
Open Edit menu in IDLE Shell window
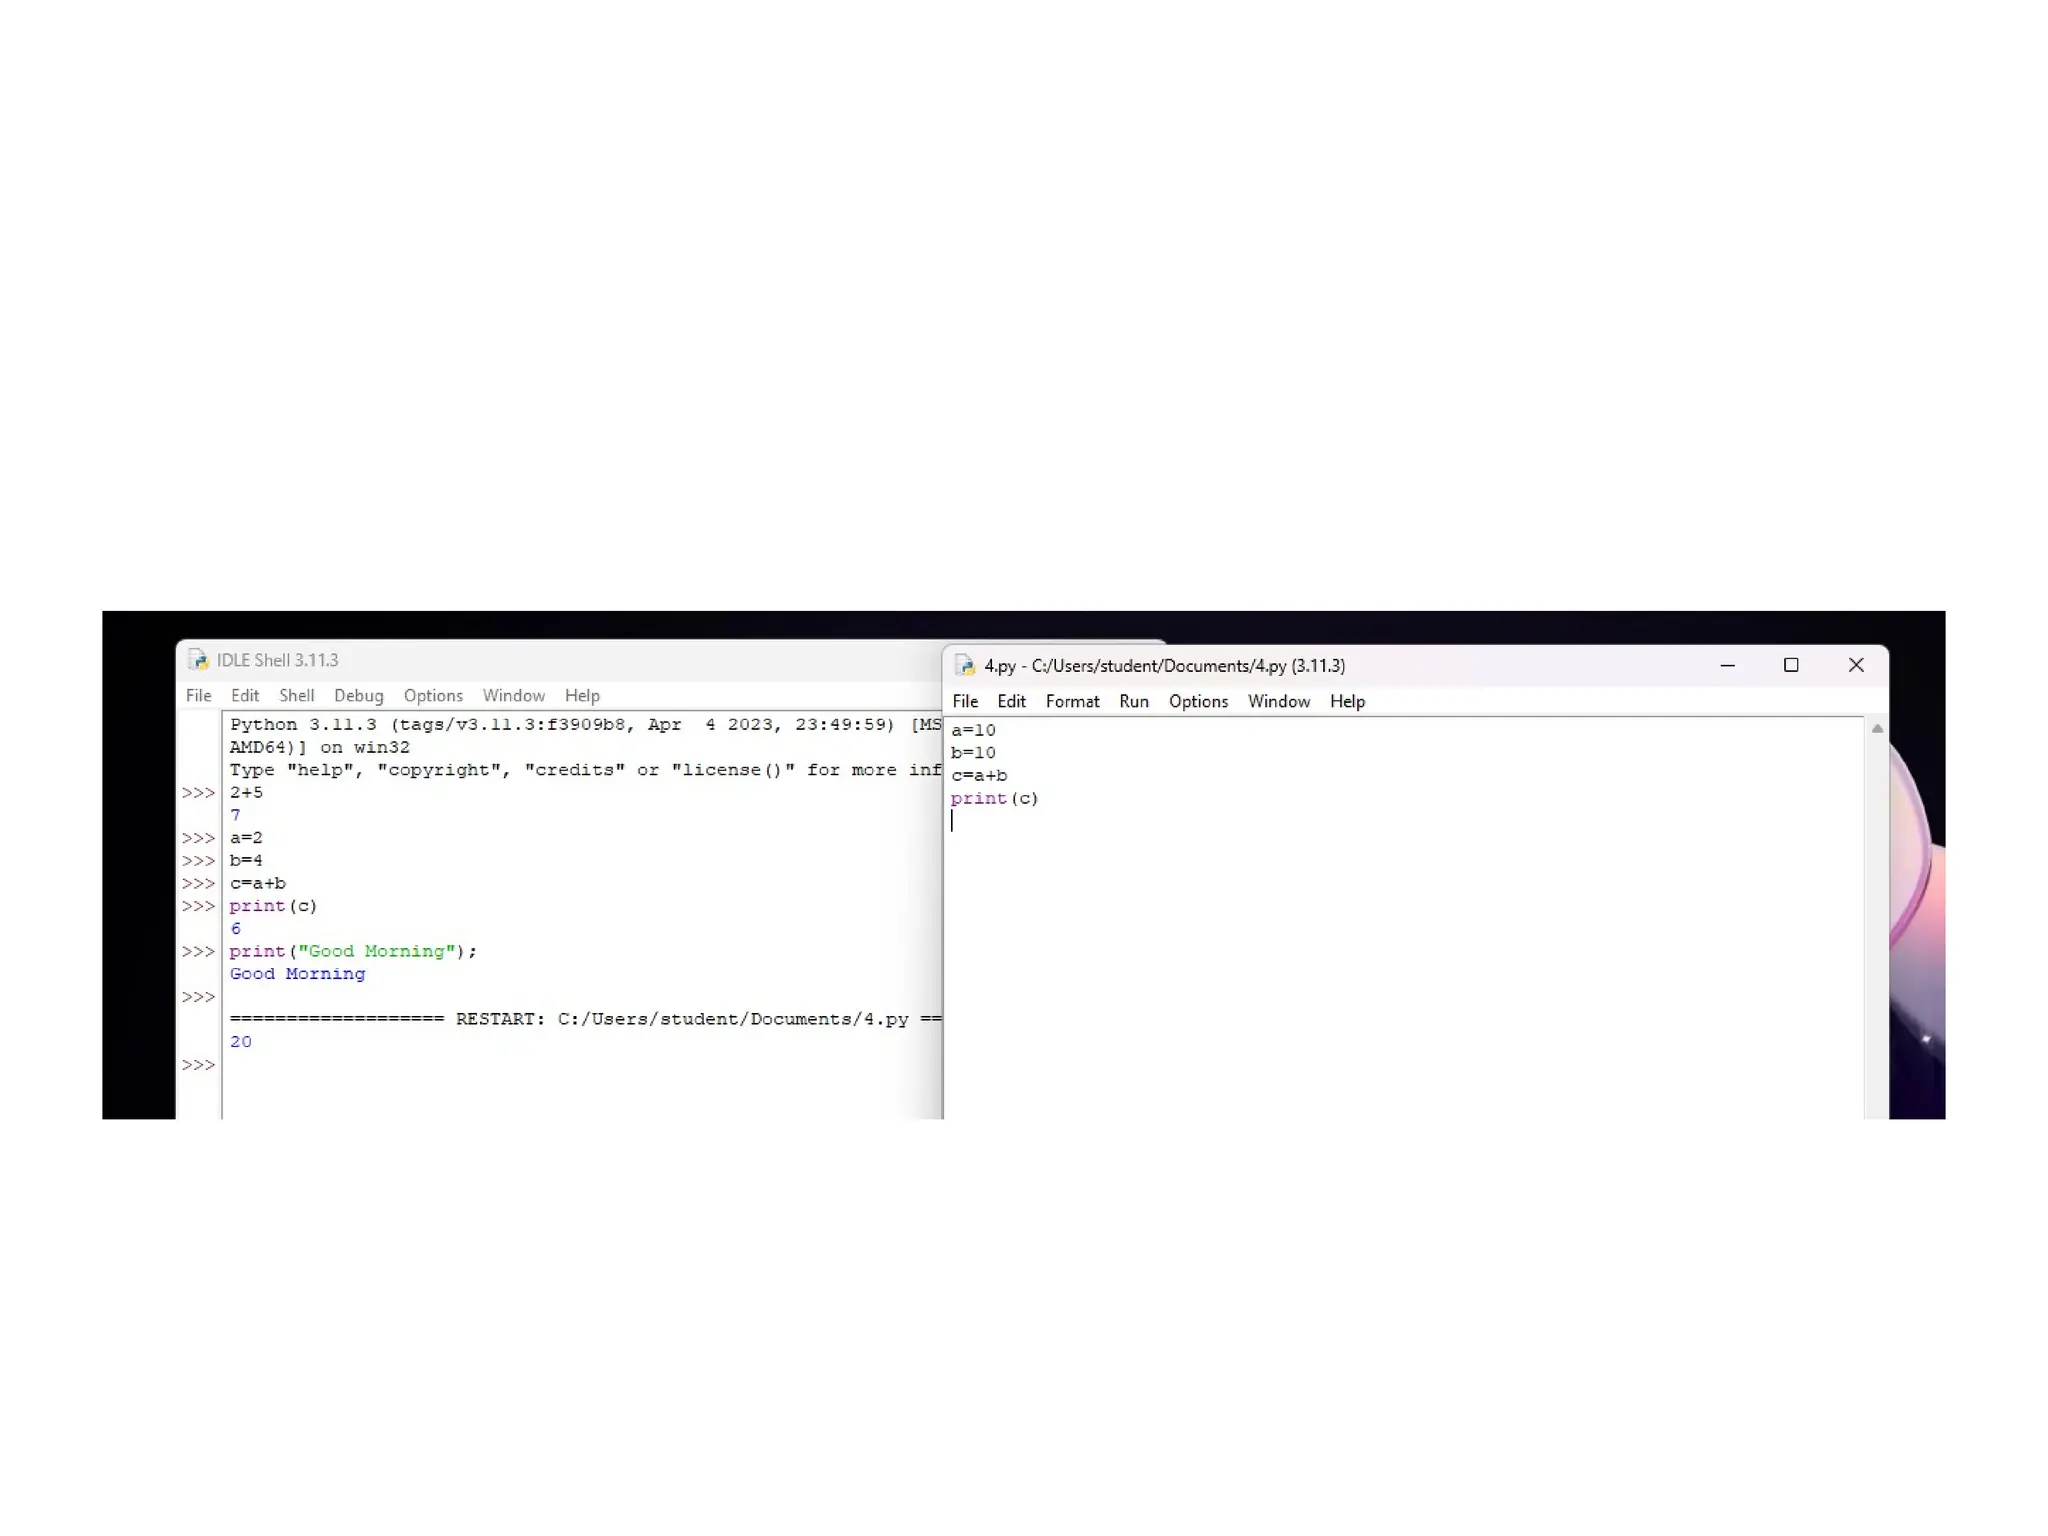244,695
